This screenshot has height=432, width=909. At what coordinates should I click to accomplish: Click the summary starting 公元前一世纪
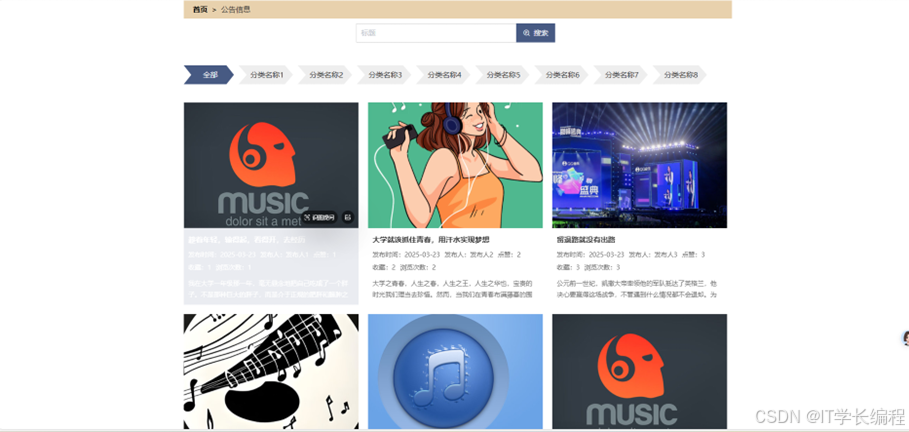[x=637, y=289]
